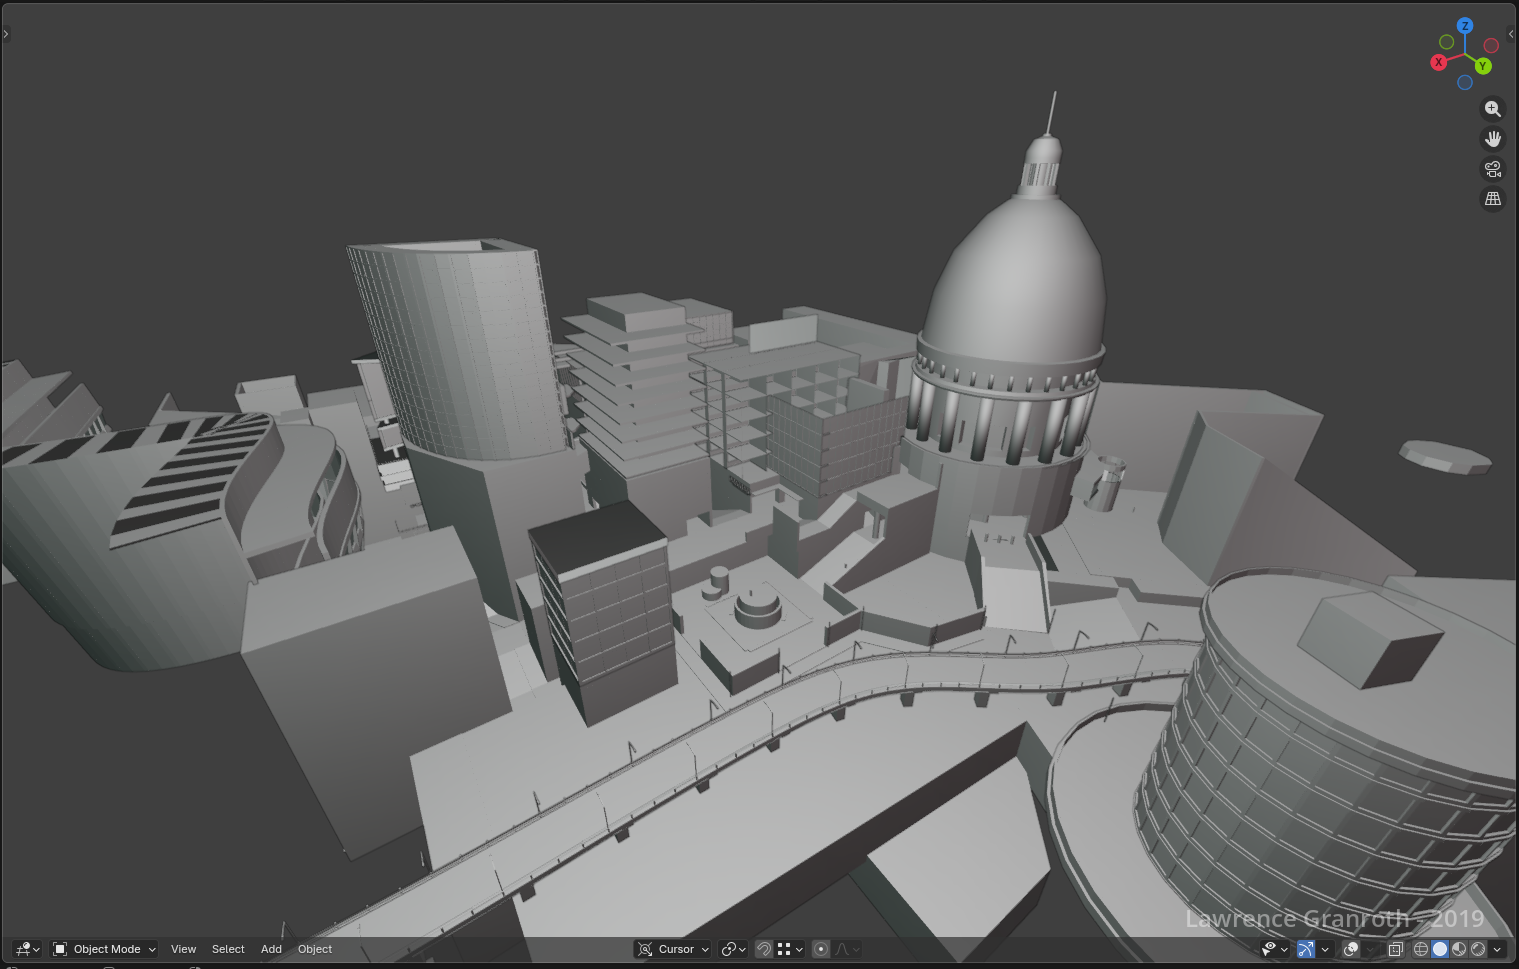Viewport: 1519px width, 969px height.
Task: Toggle snapping magnet icon
Action: (764, 949)
